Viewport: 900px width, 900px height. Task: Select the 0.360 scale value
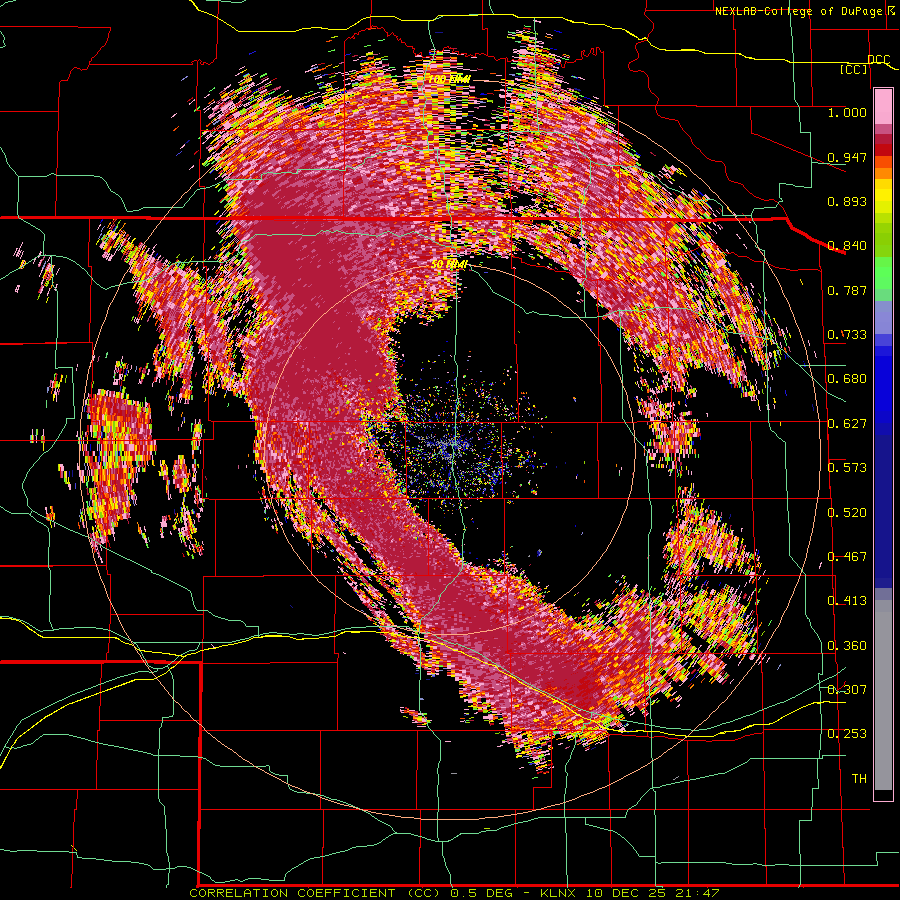click(x=847, y=646)
